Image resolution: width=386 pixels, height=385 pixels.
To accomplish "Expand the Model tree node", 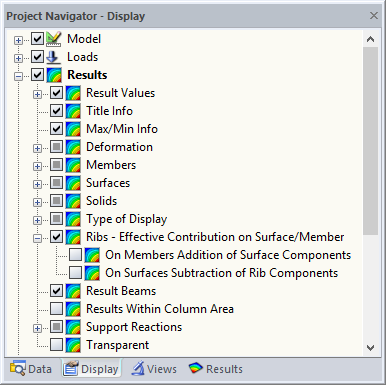I will (x=18, y=40).
